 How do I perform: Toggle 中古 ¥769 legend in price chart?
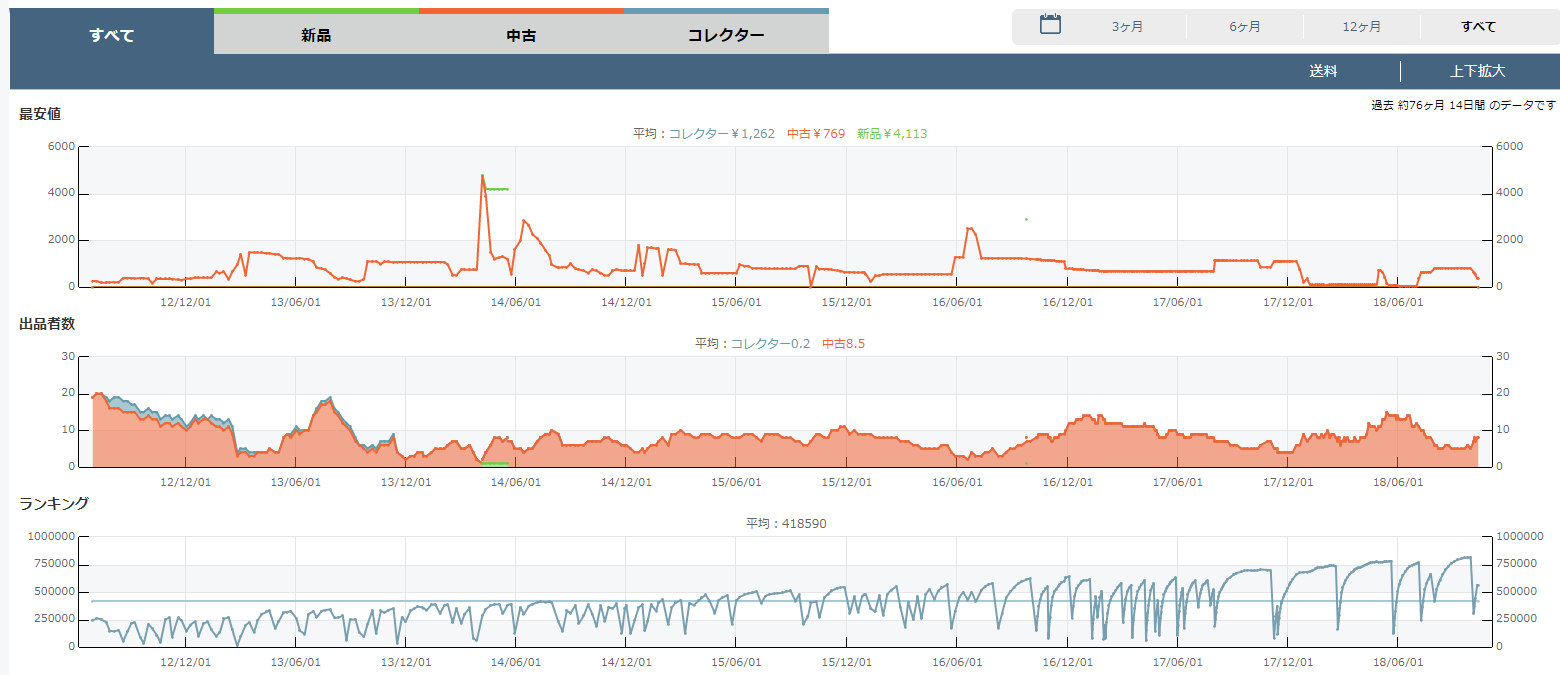click(815, 133)
